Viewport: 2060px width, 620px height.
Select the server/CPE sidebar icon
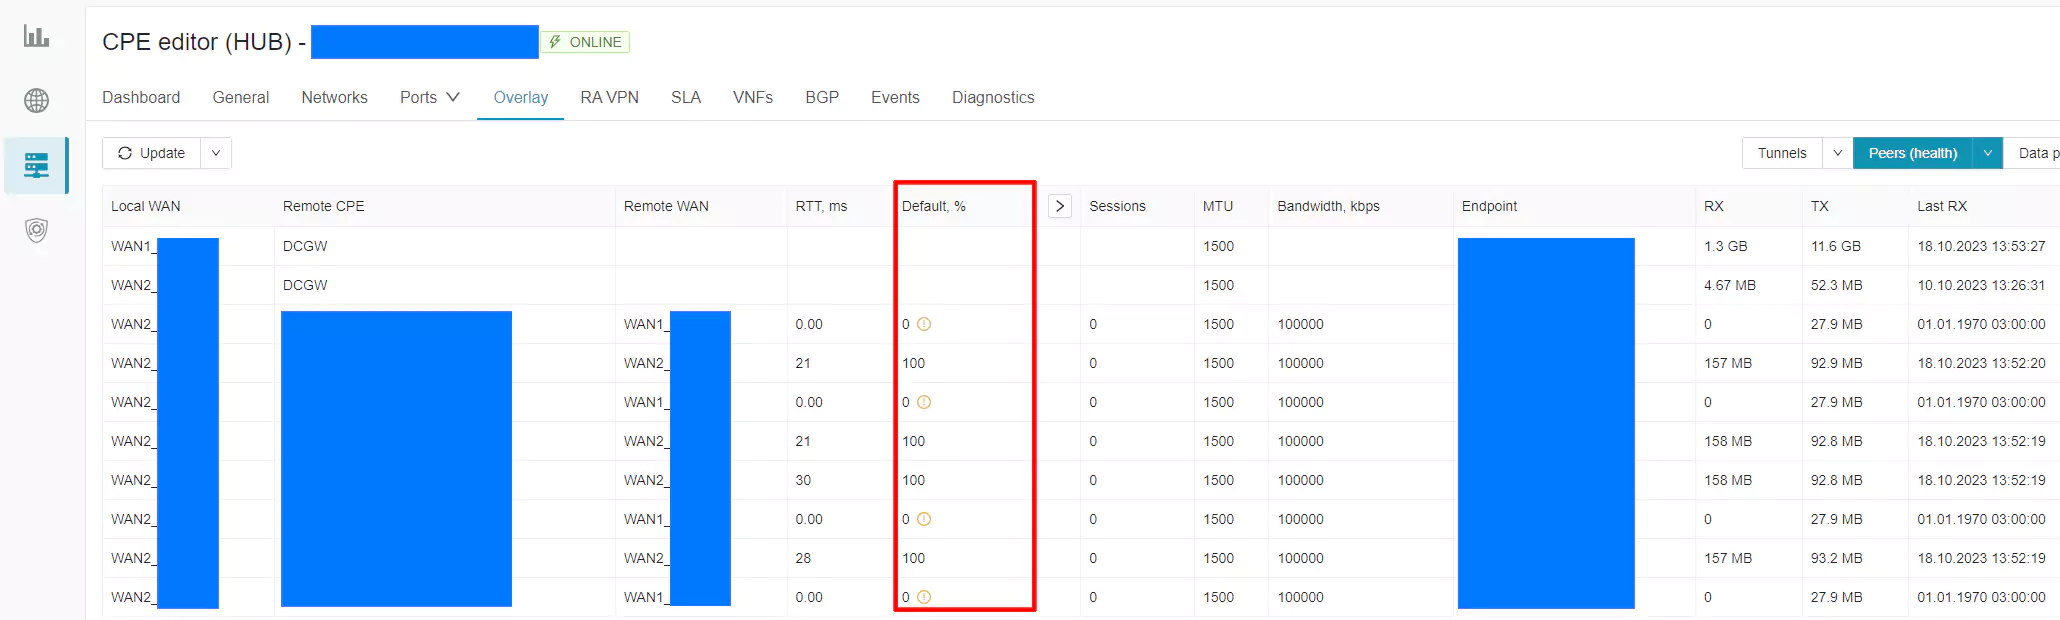coord(36,165)
